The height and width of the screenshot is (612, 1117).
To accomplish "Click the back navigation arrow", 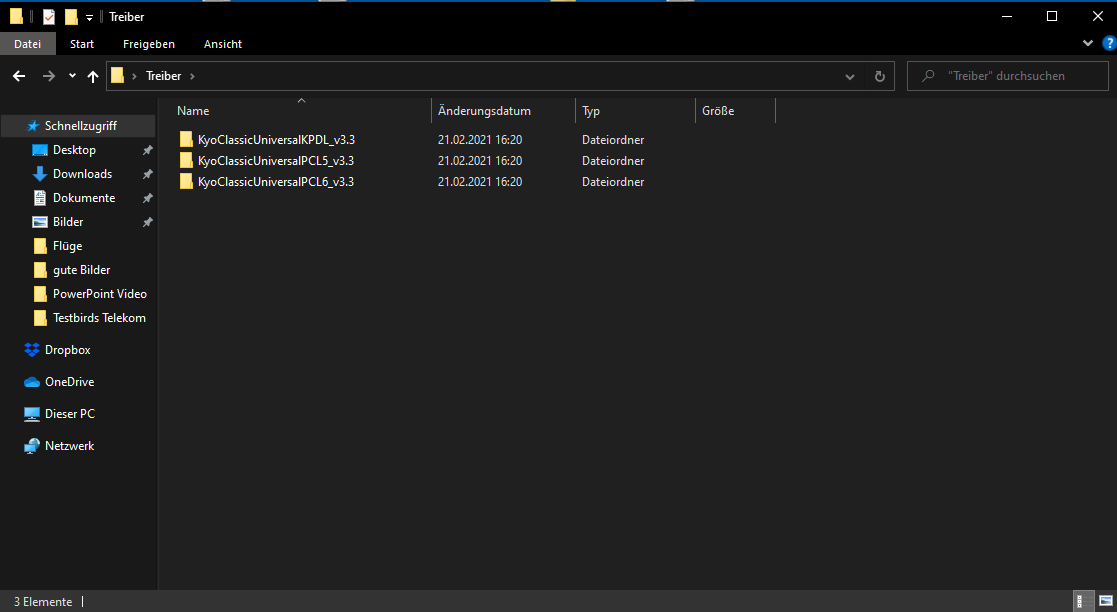I will click(x=19, y=76).
